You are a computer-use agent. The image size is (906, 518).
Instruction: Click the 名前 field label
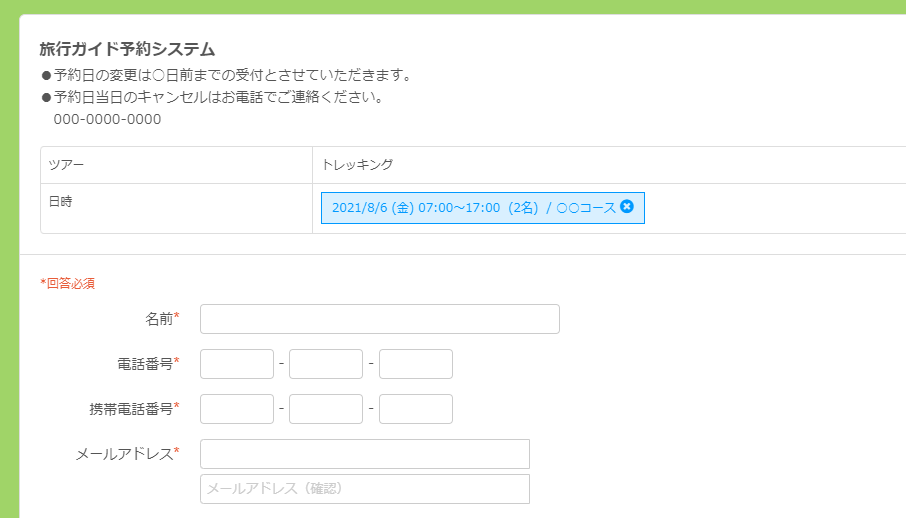click(159, 319)
